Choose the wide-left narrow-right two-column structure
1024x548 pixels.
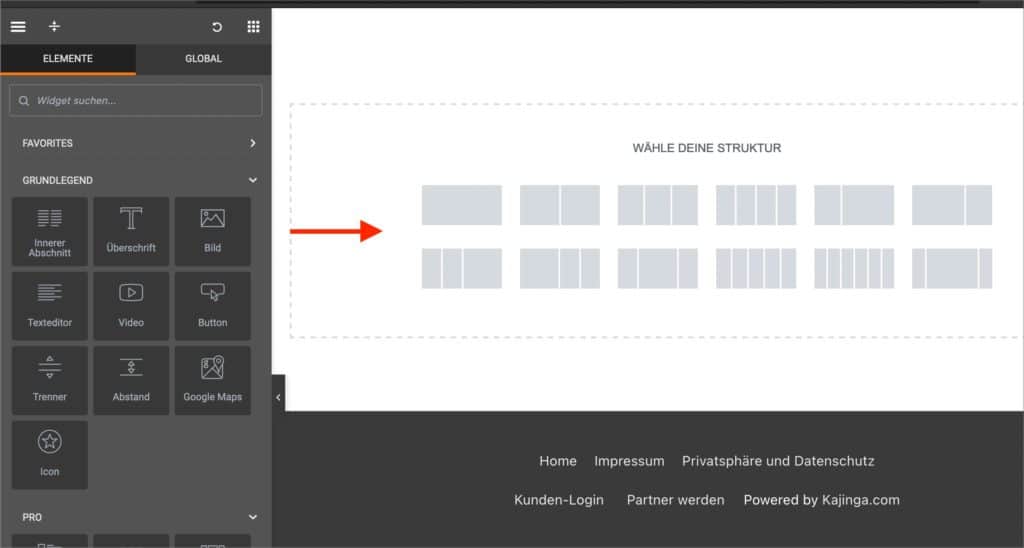952,205
